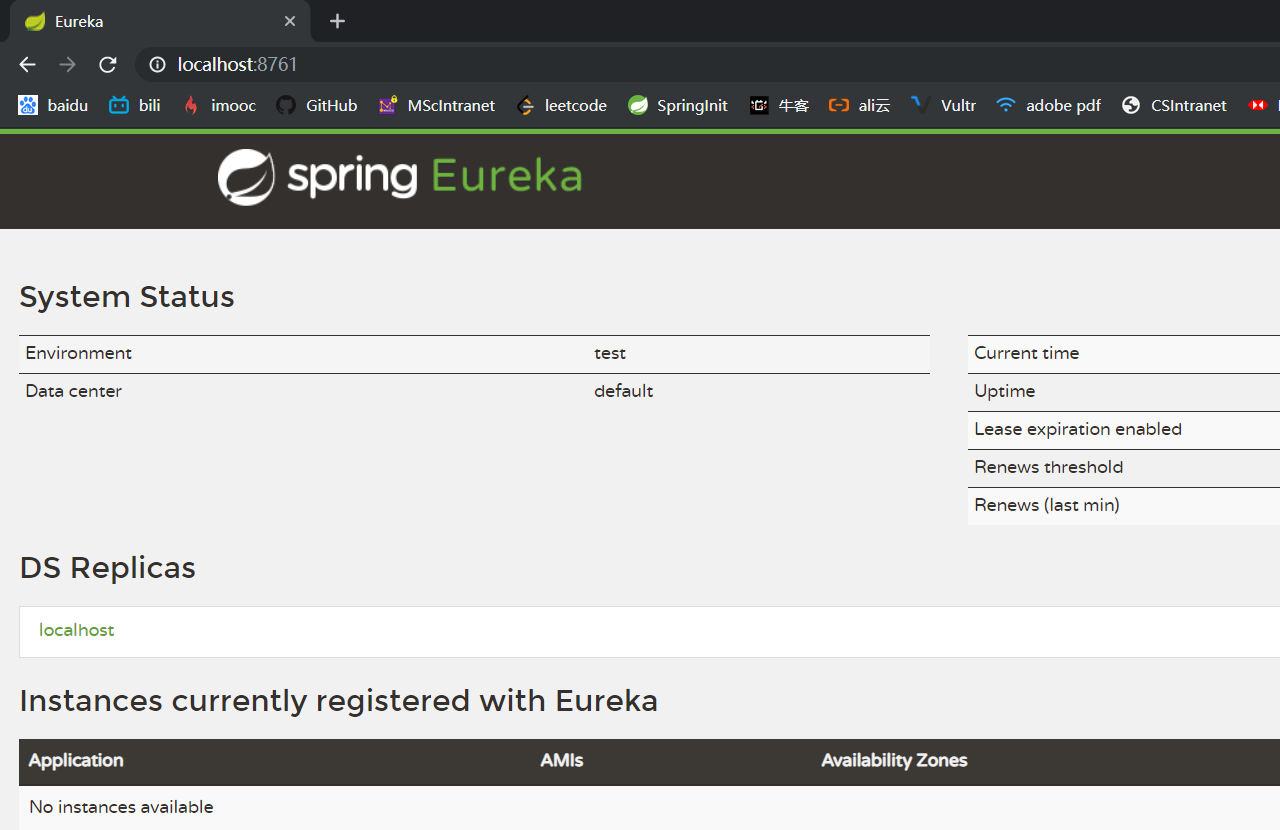Viewport: 1280px width, 830px height.
Task: Open the CSIntranet bookmark
Action: pyautogui.click(x=1174, y=105)
